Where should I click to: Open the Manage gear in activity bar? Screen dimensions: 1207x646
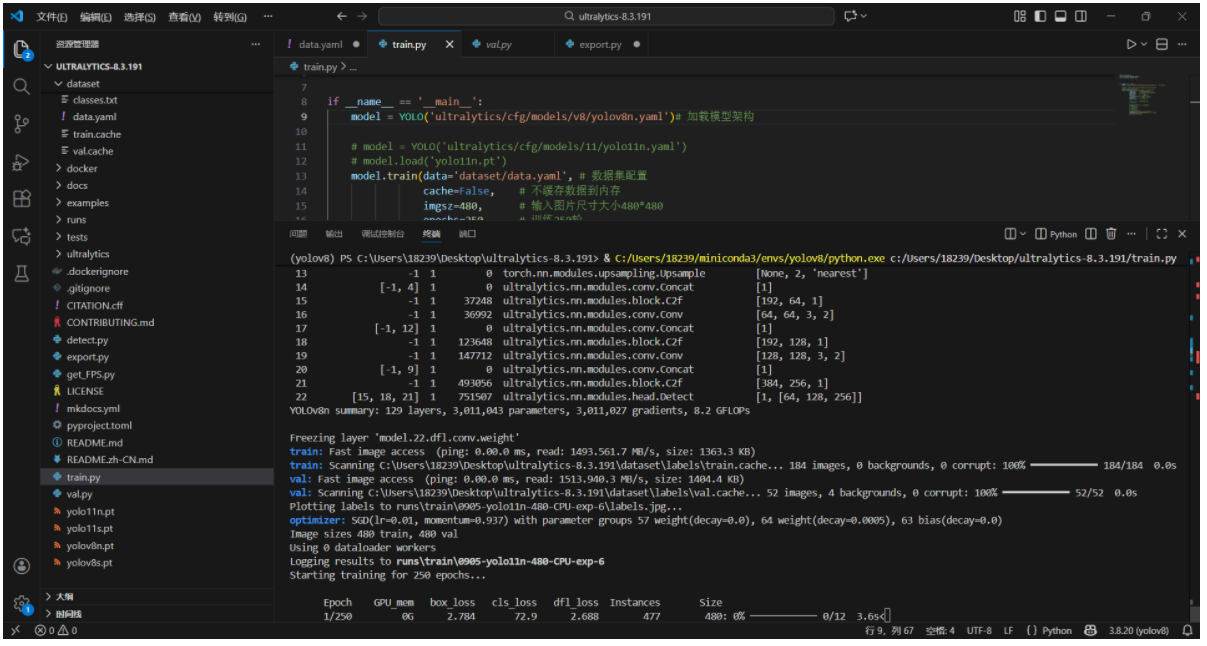pyautogui.click(x=21, y=603)
